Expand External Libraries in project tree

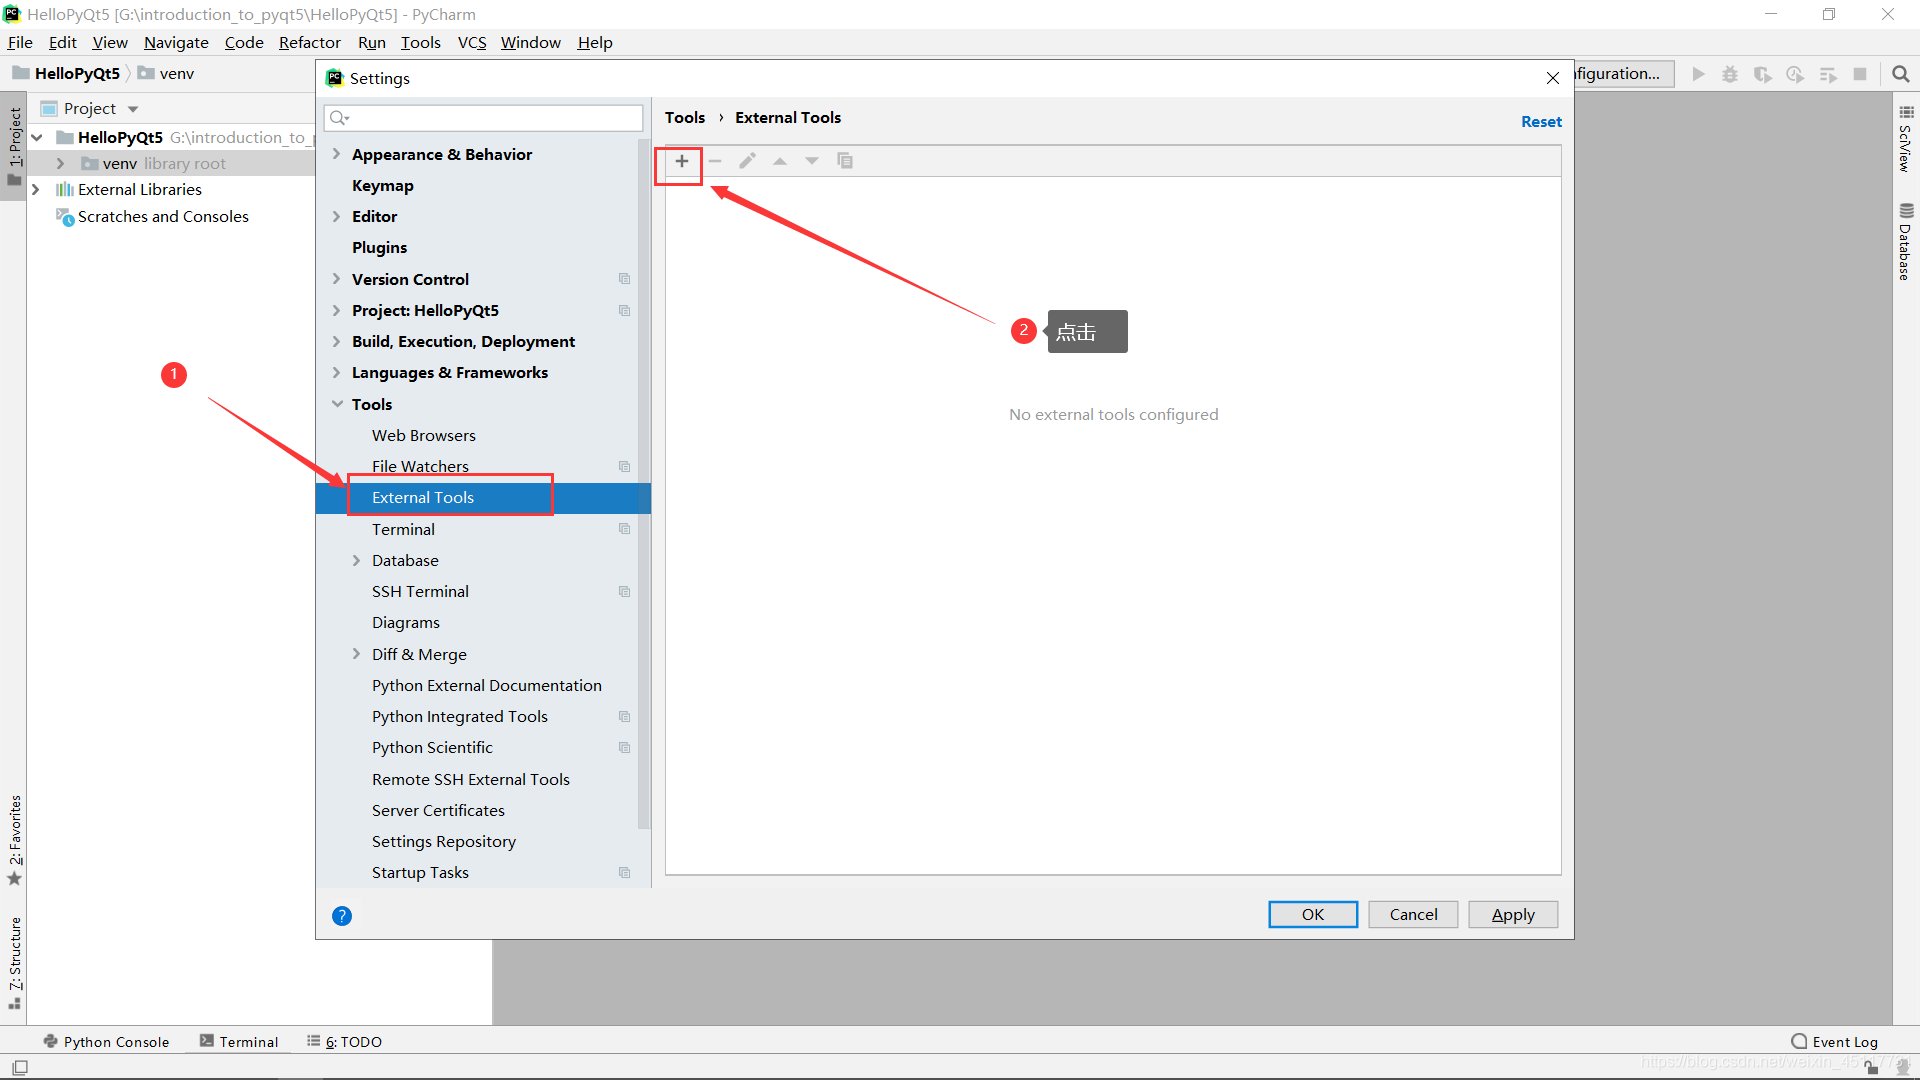coord(36,189)
